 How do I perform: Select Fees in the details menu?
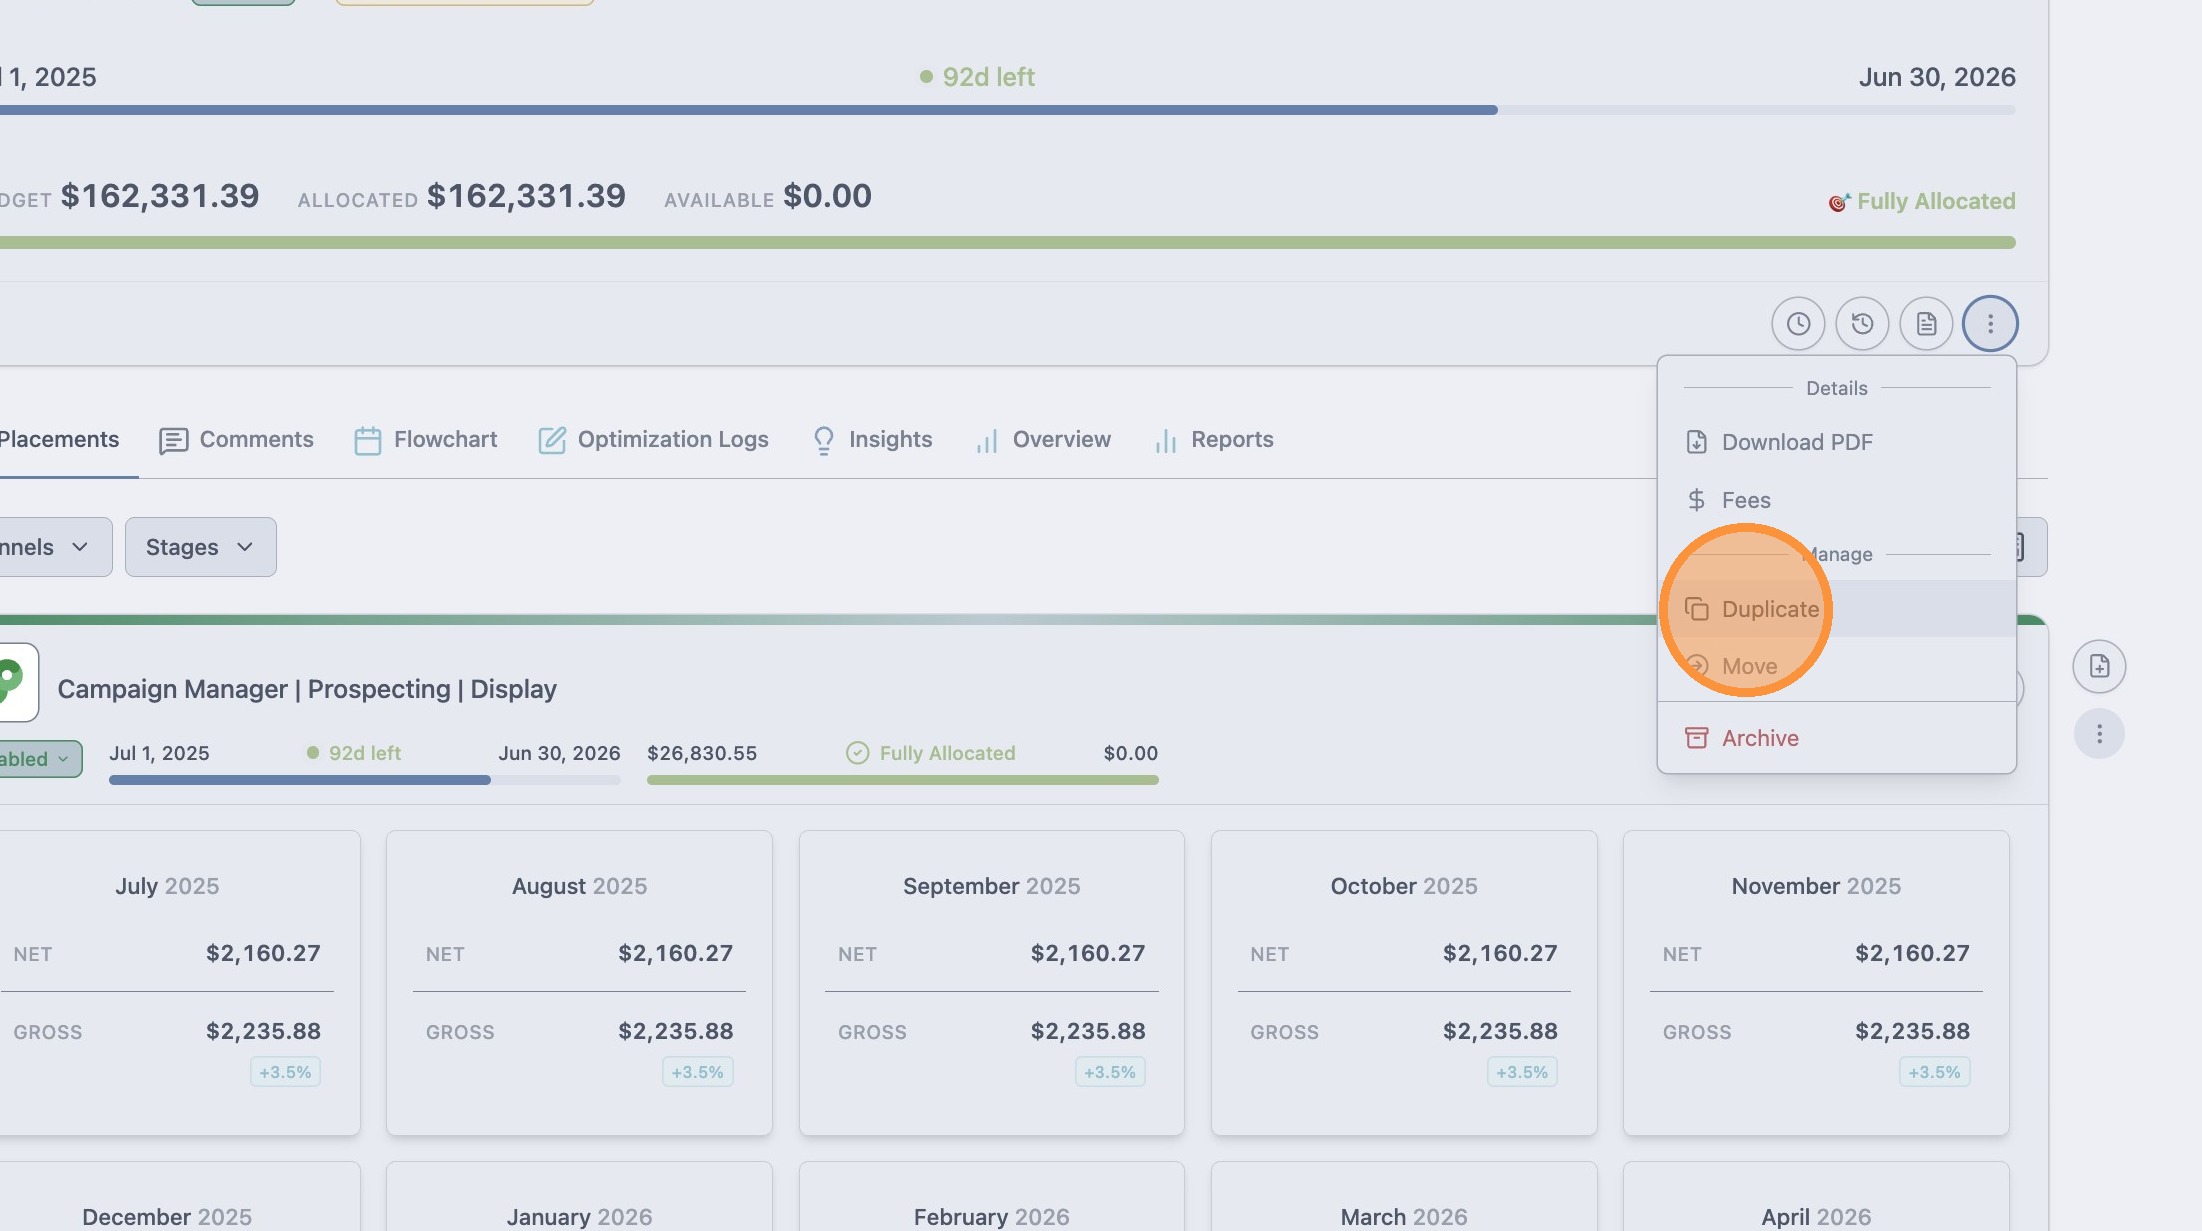(1836, 500)
